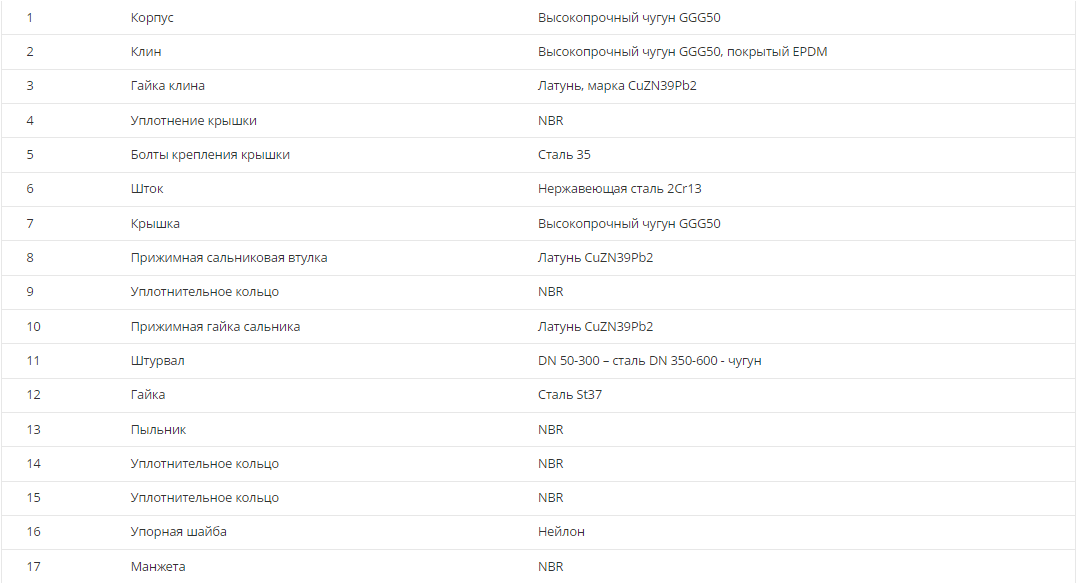Select 'Уплотнение крышки' cell
1076x583 pixels.
pyautogui.click(x=193, y=121)
